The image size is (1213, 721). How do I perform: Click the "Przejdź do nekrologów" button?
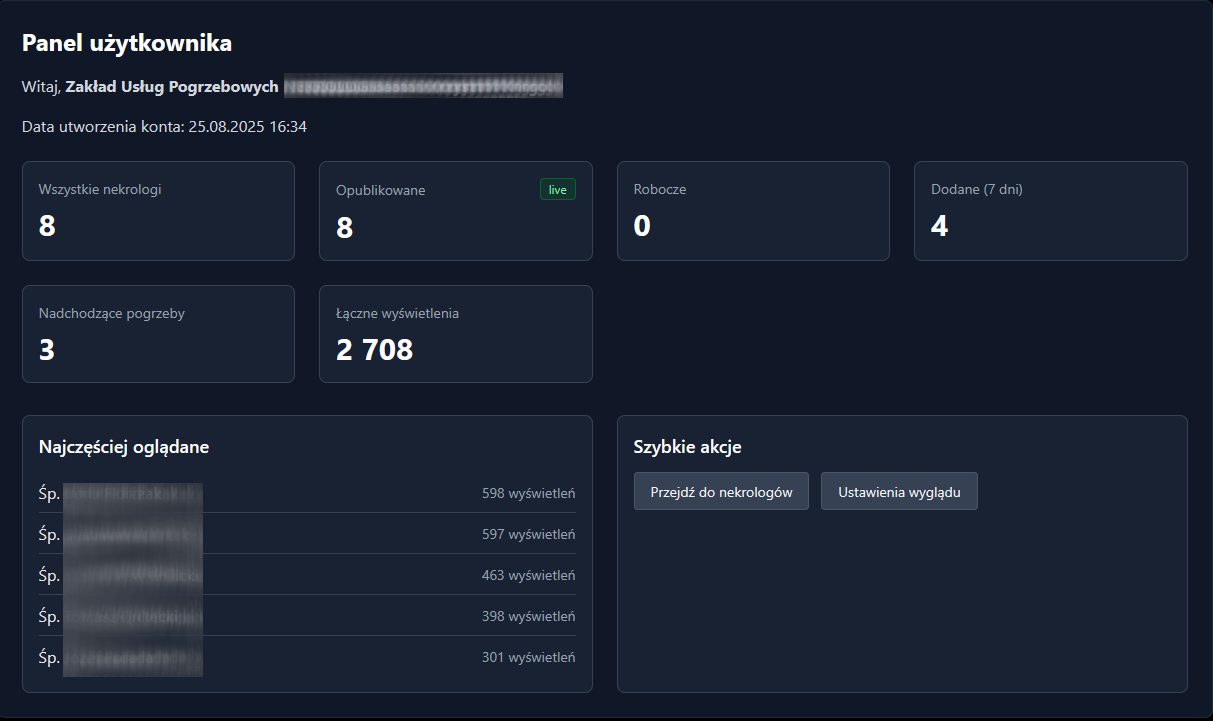(721, 492)
